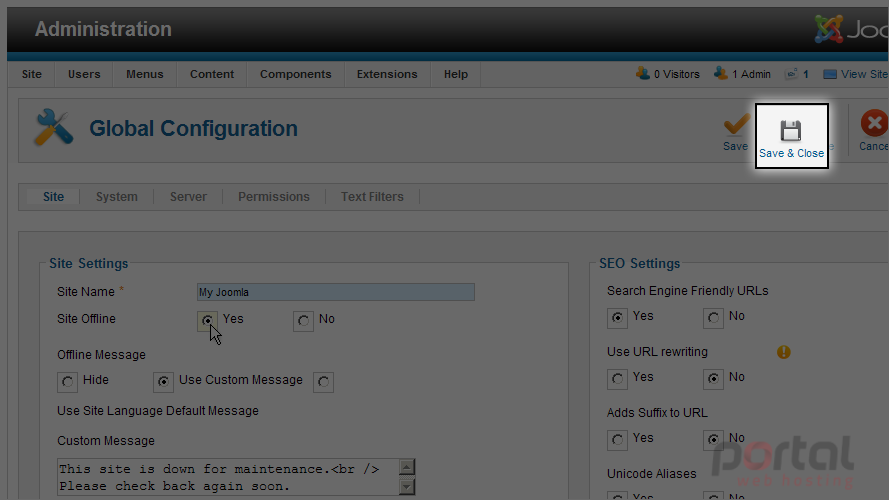Image resolution: width=889 pixels, height=500 pixels.
Task: Click Custom Message scrollbar down arrow
Action: tap(407, 486)
